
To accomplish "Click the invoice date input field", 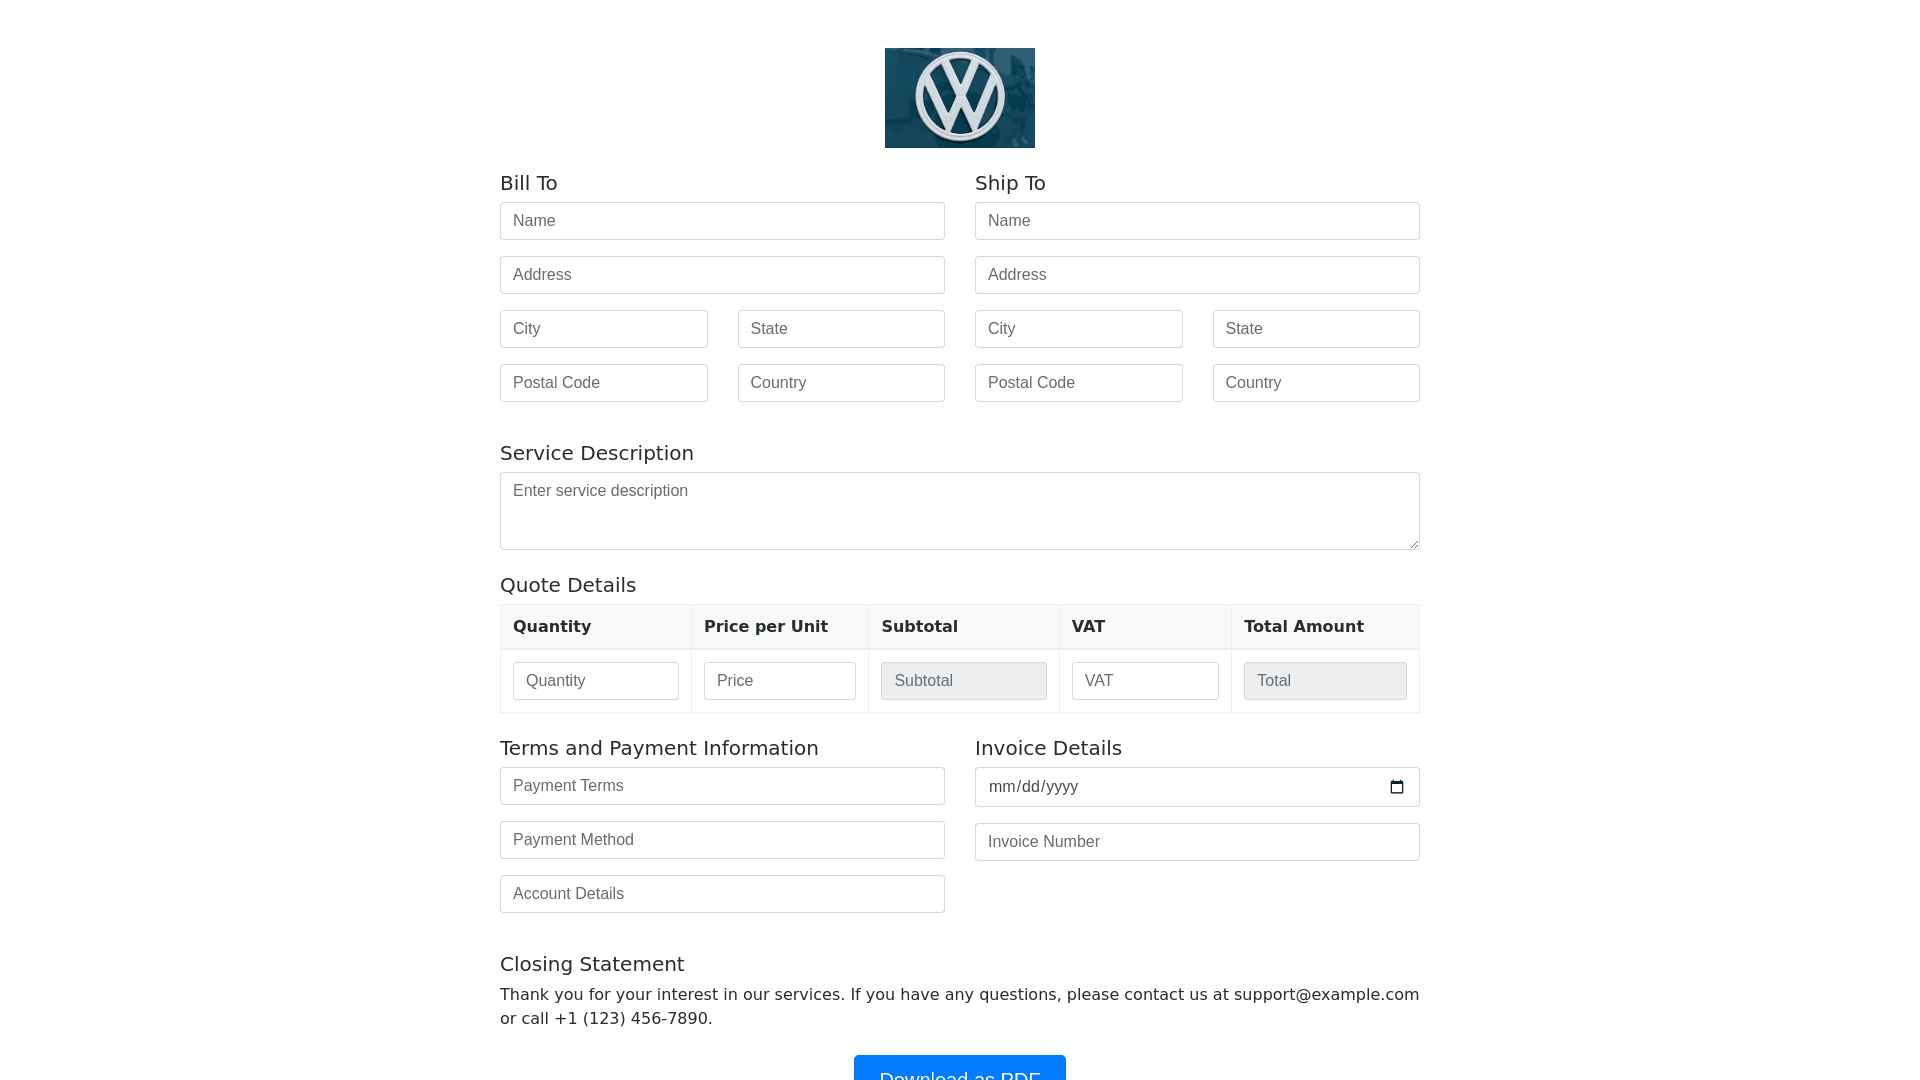I will pyautogui.click(x=1150, y=787).
